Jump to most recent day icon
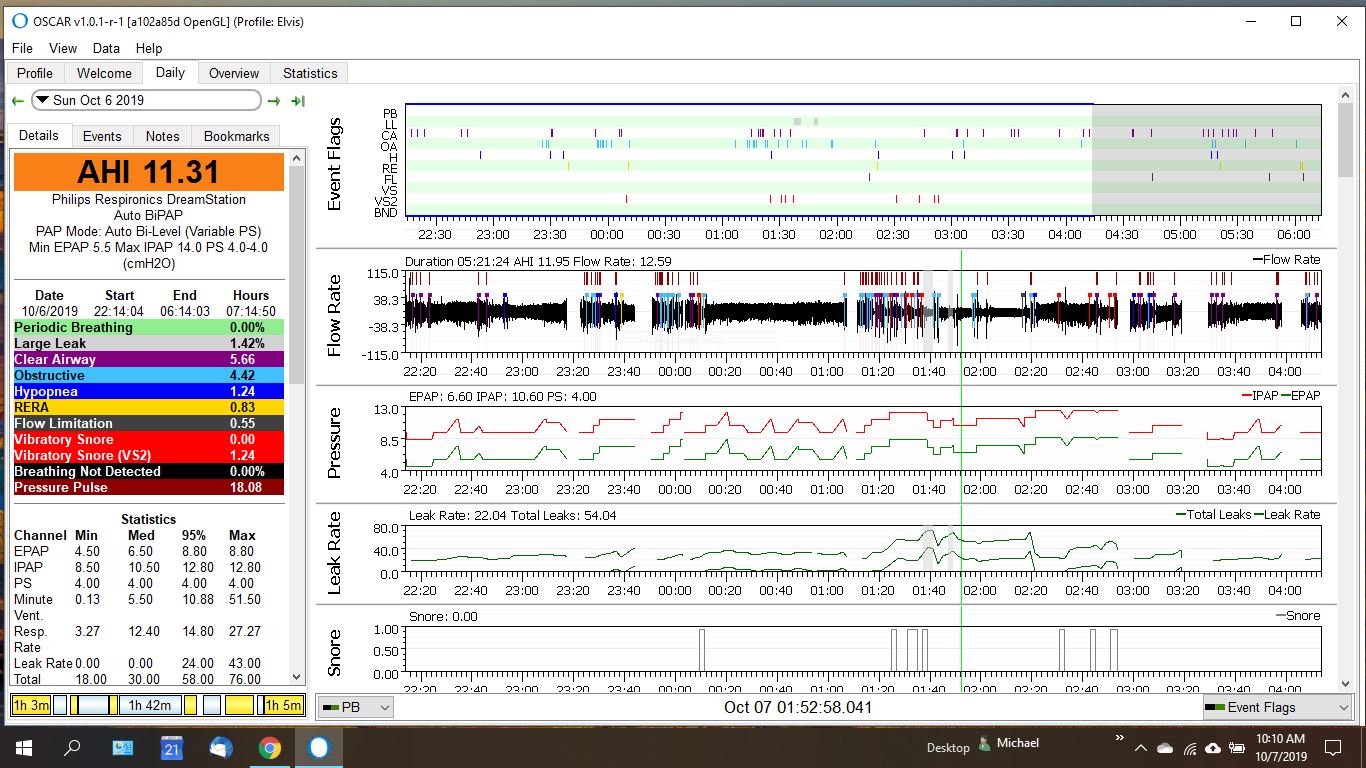 click(x=297, y=101)
